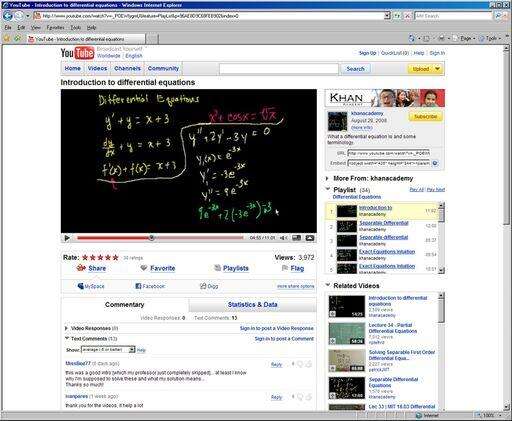Collapse the Text Comments section
This screenshot has width=512, height=421.
point(67,338)
